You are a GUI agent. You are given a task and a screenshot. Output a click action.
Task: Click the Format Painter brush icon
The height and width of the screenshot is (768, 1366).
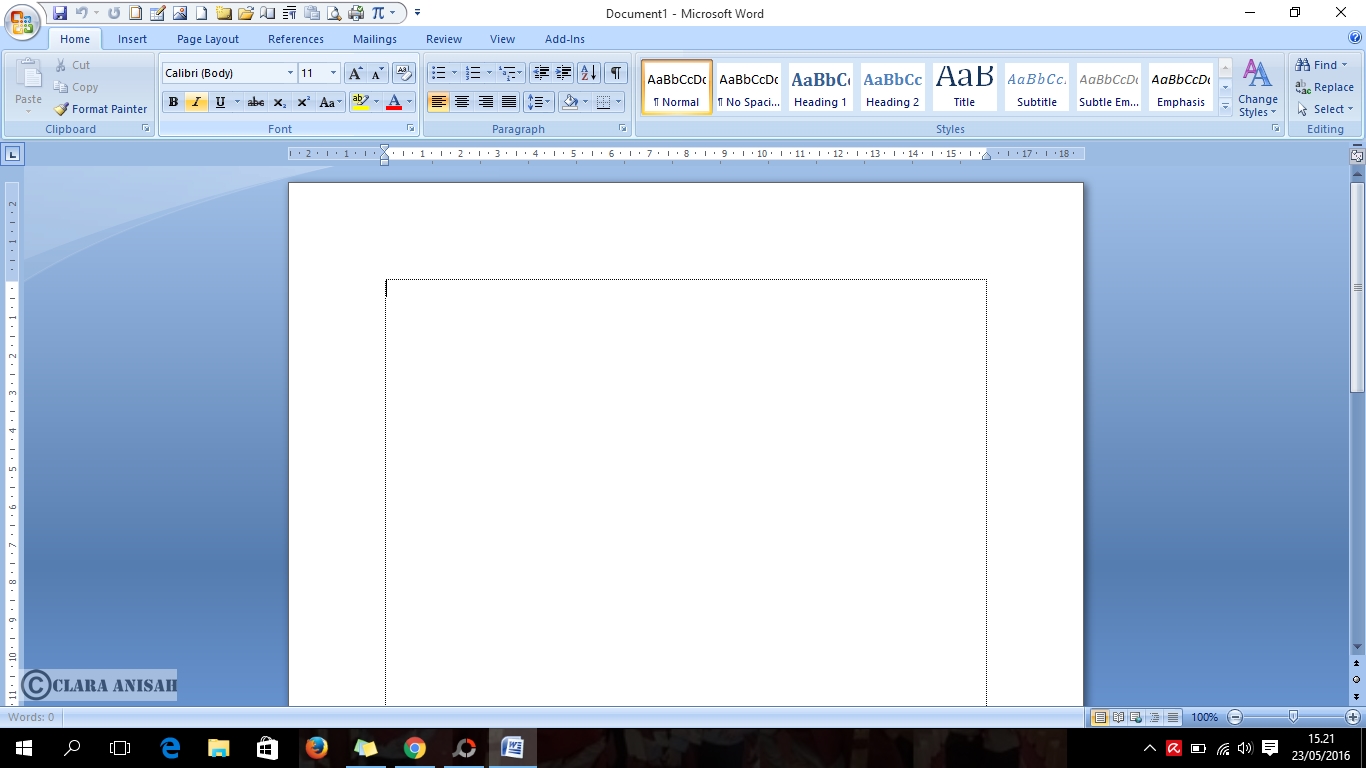tap(62, 109)
